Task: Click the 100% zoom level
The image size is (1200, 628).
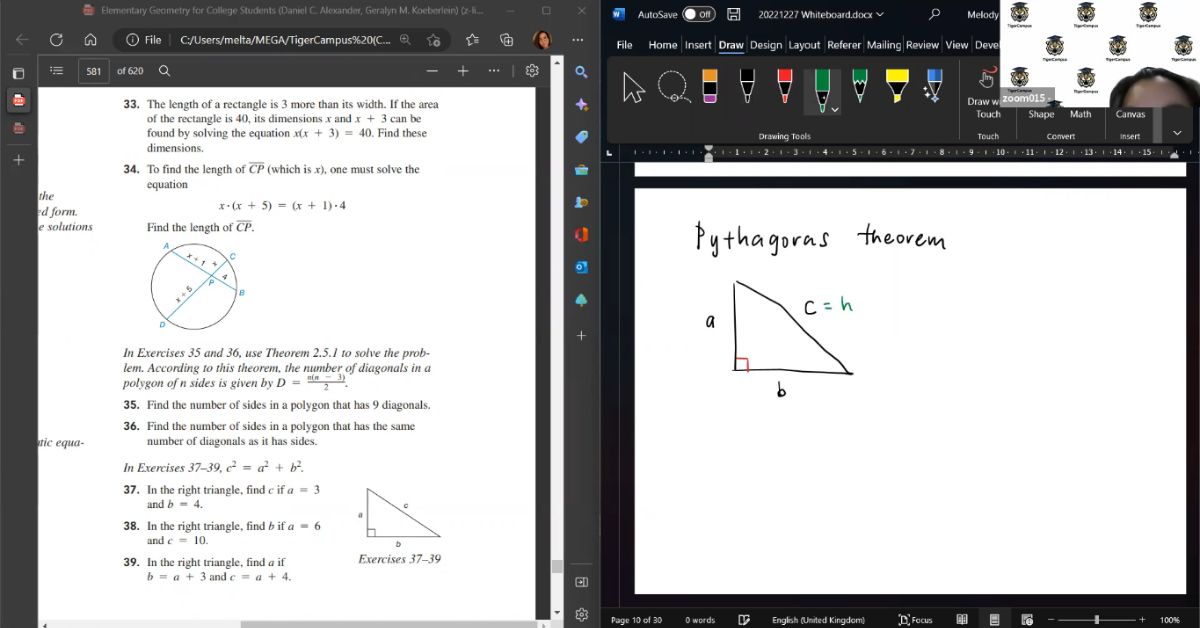Action: (x=1170, y=620)
